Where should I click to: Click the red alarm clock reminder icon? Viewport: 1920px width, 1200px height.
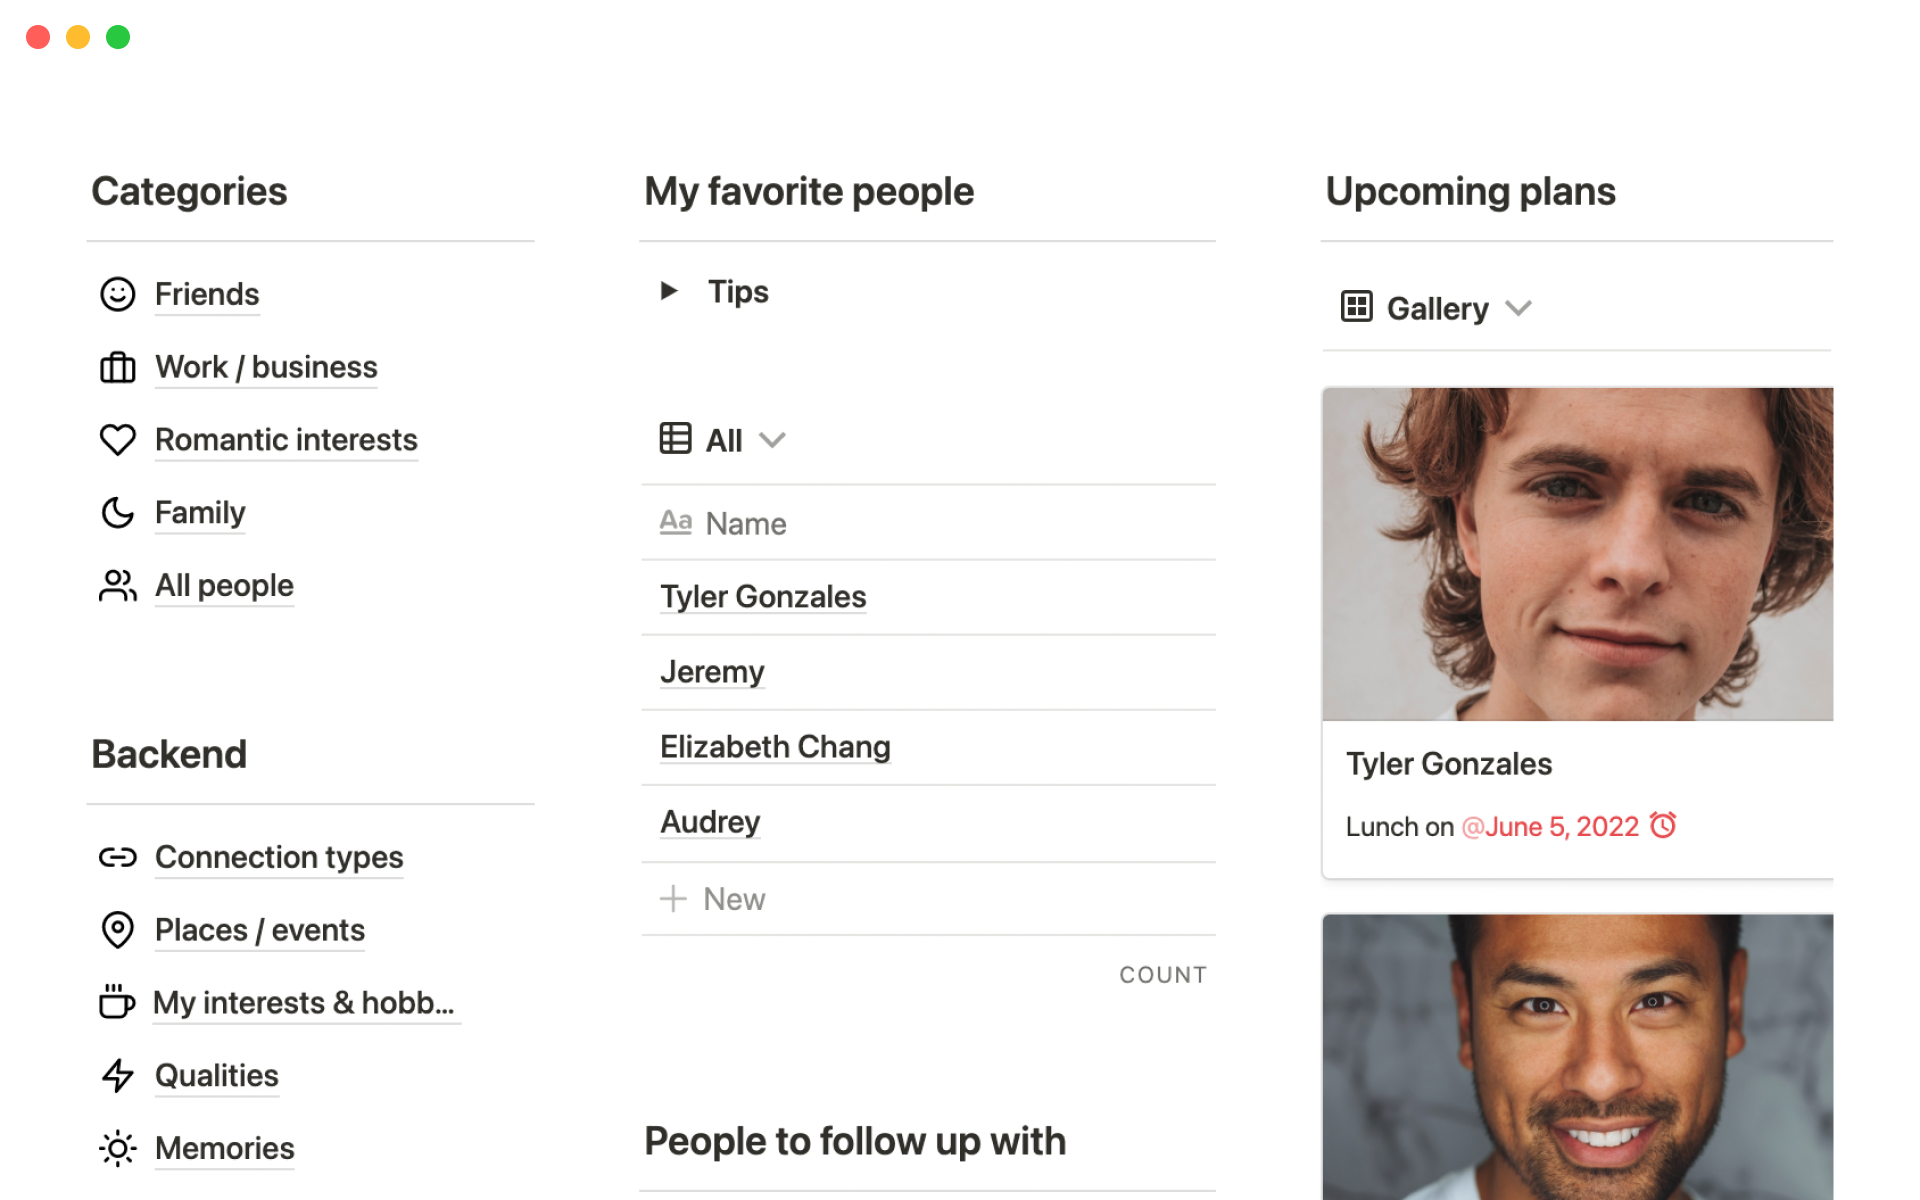pos(1663,826)
